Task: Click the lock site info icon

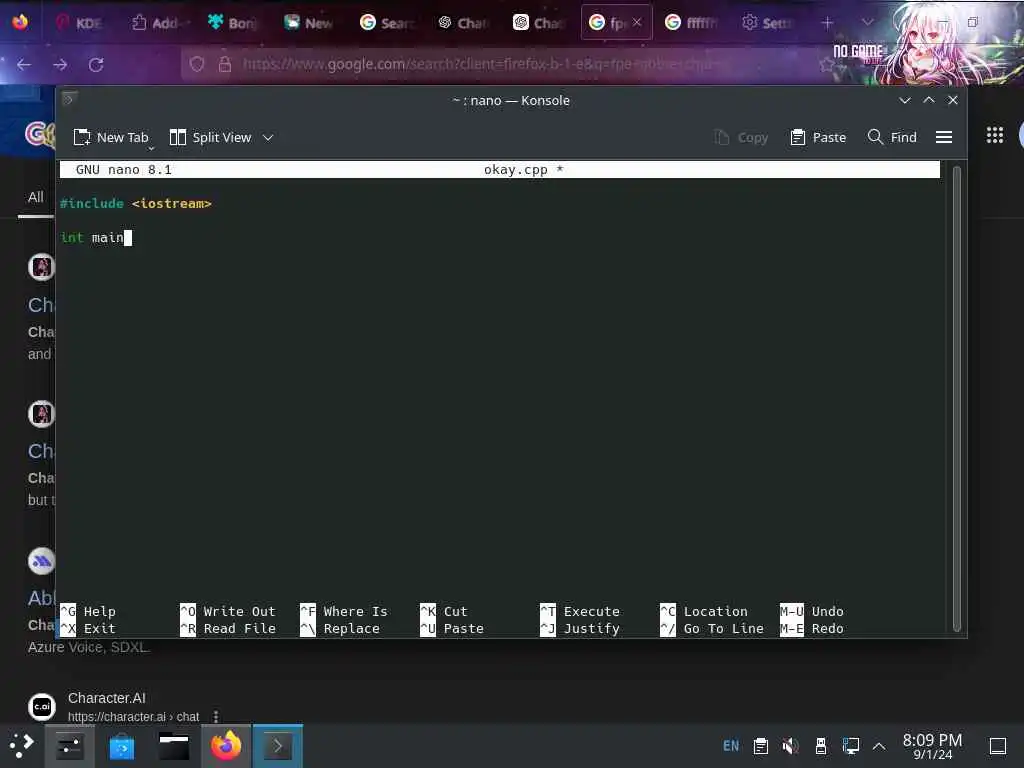Action: coord(225,64)
